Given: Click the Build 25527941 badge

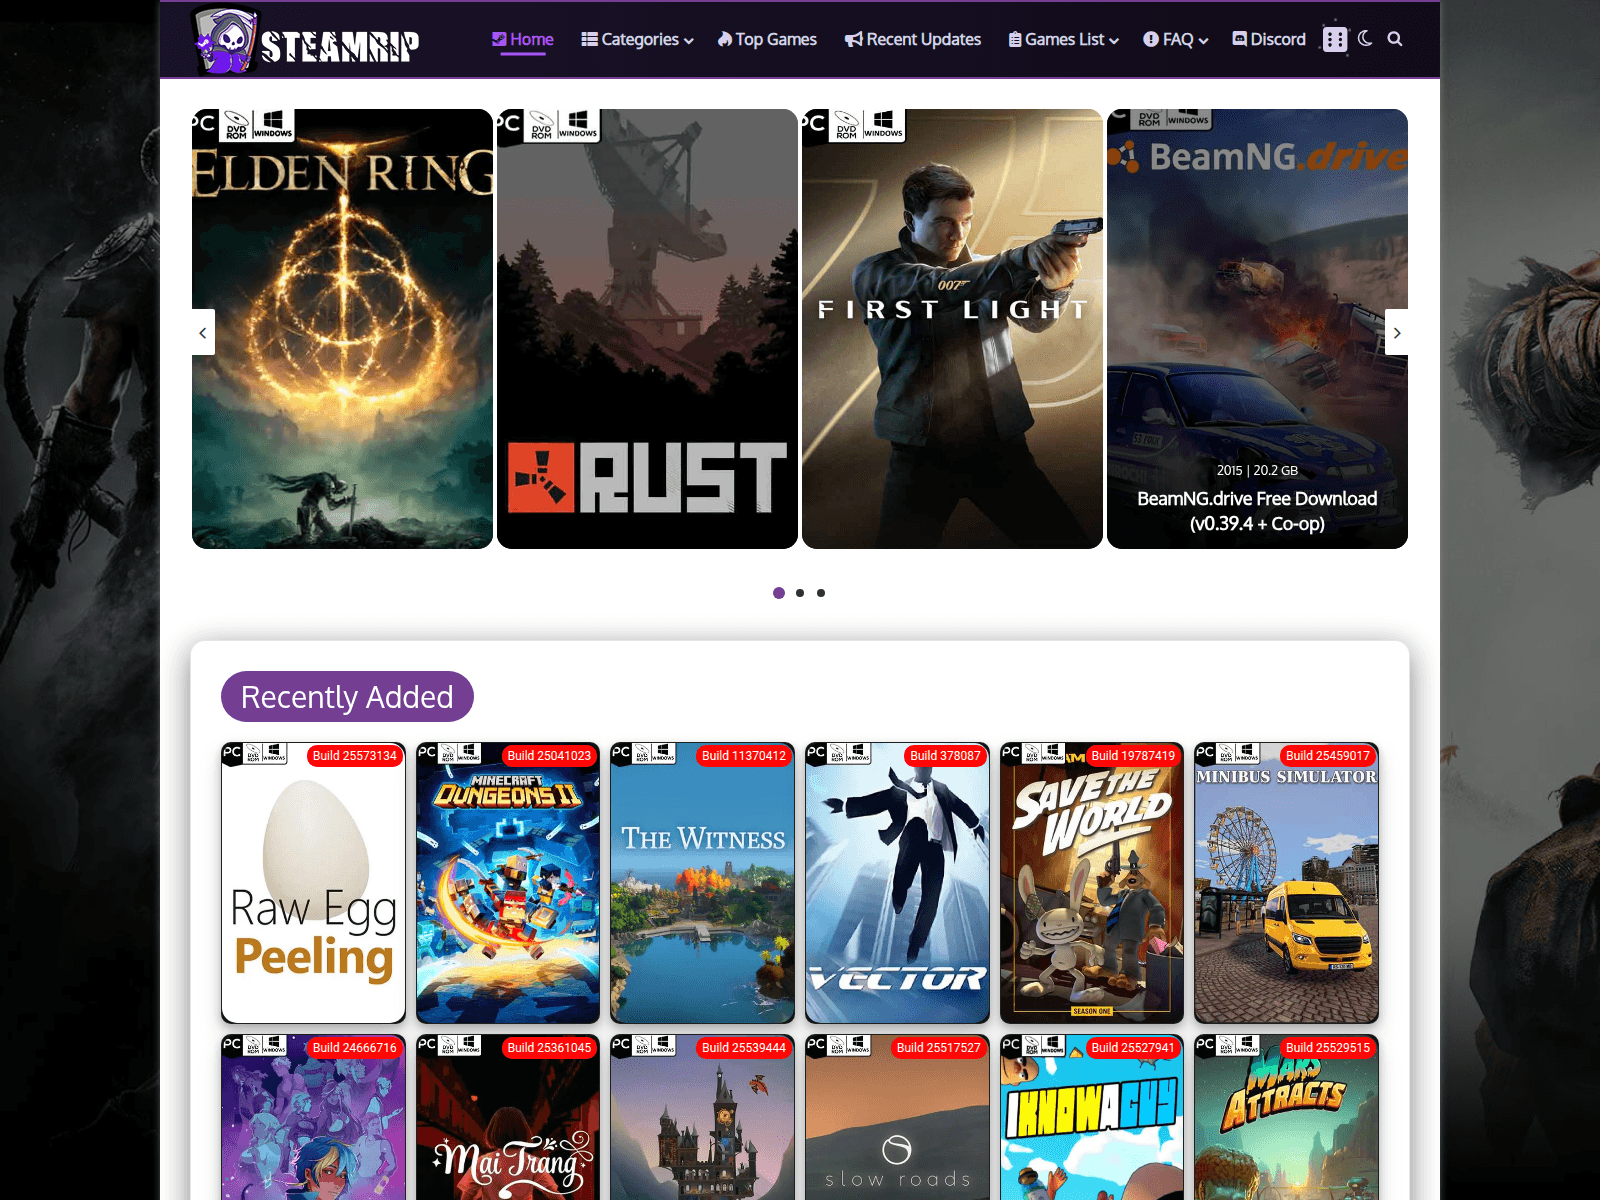Looking at the screenshot, I should coord(1133,1048).
